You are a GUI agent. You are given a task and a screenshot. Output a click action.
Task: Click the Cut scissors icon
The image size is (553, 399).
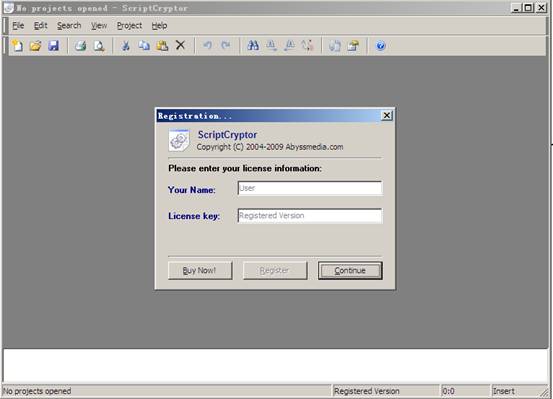click(126, 46)
